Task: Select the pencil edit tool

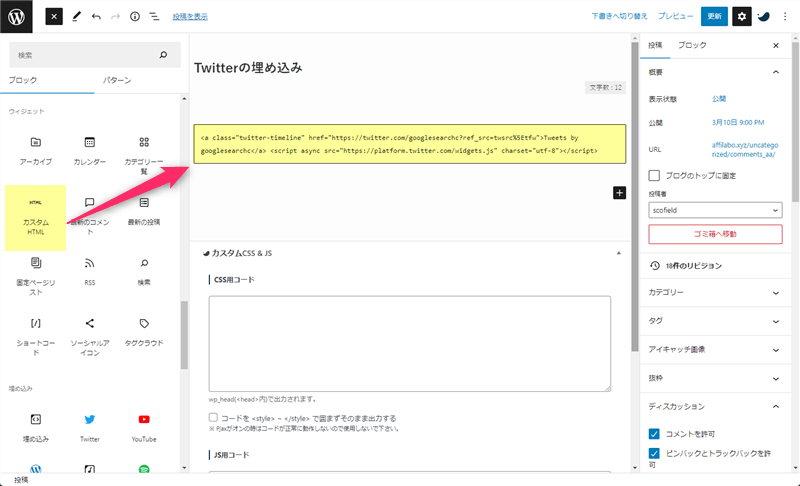Action: pos(77,16)
